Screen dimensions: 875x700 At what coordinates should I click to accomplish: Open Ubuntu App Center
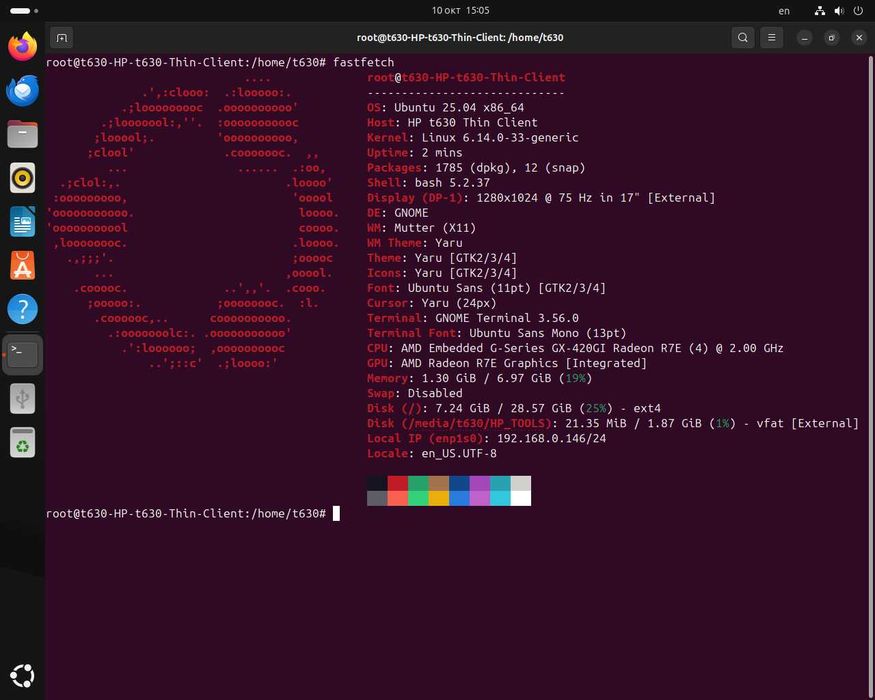pos(22,266)
